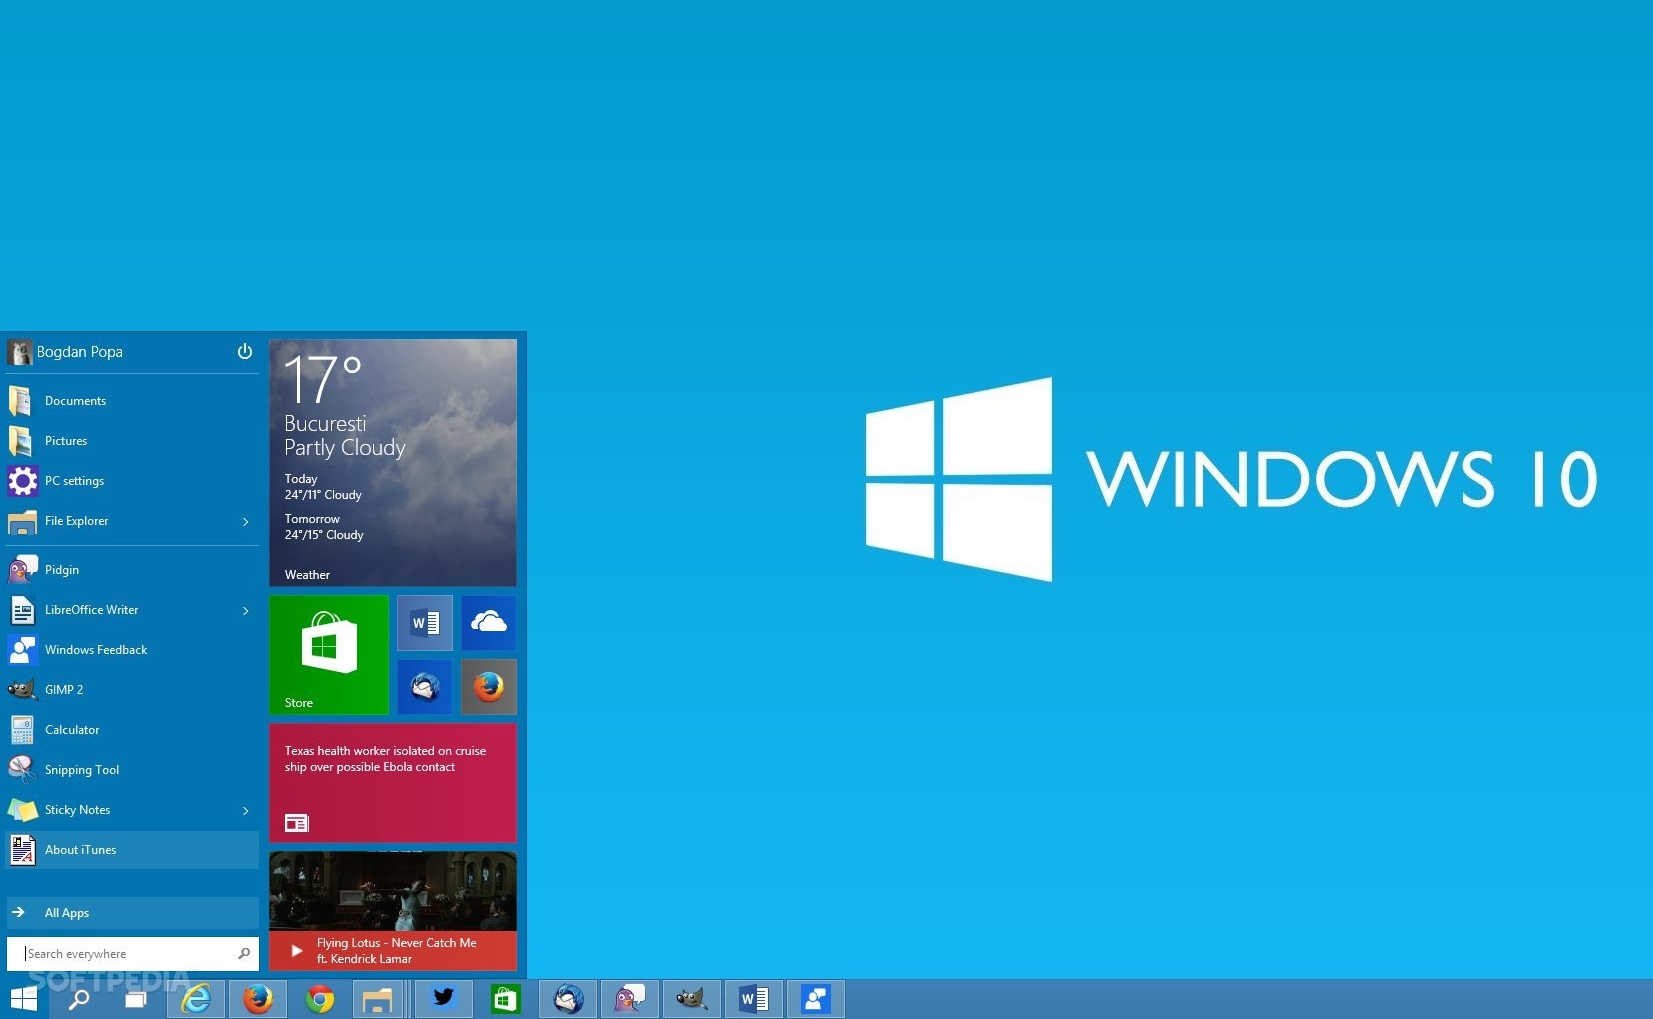The width and height of the screenshot is (1653, 1019).
Task: Open the Firefox tile in Start menu
Action: [x=489, y=687]
